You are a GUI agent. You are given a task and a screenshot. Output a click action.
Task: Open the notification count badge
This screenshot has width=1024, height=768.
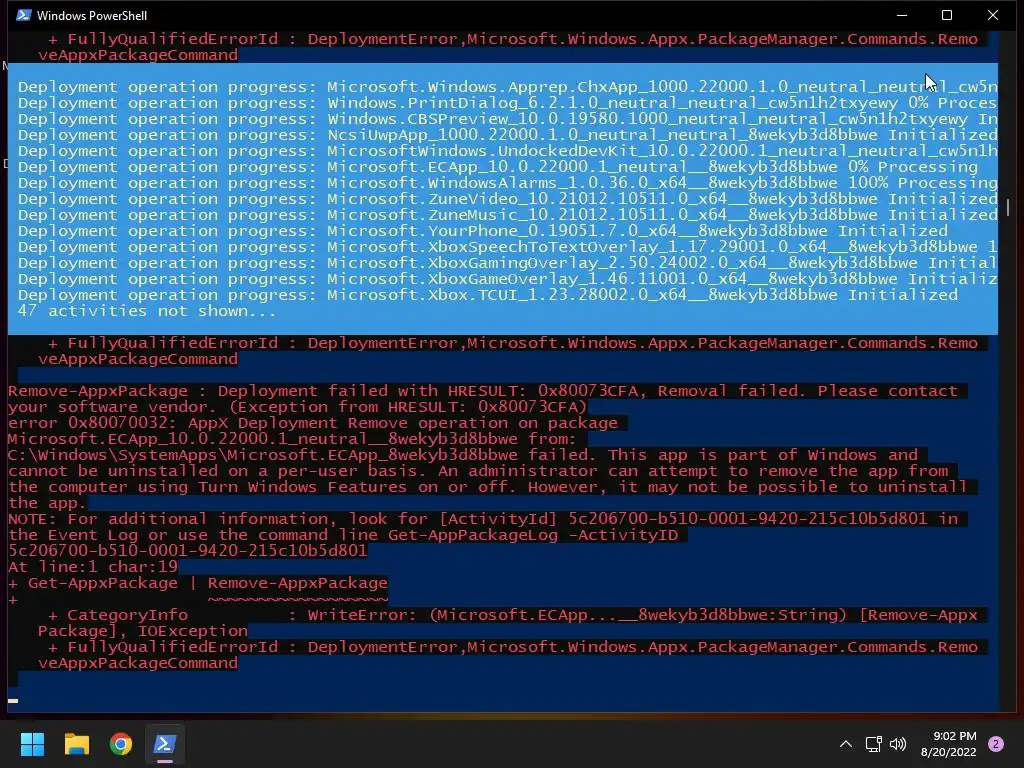click(995, 744)
